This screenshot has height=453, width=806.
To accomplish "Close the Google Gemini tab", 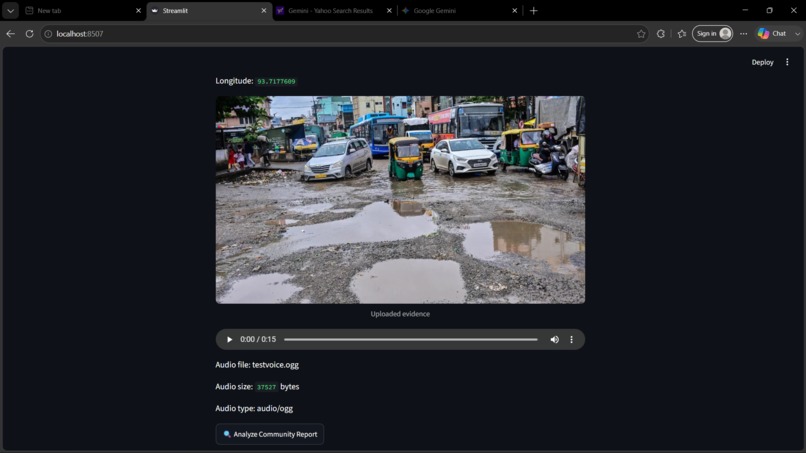I will tap(515, 10).
